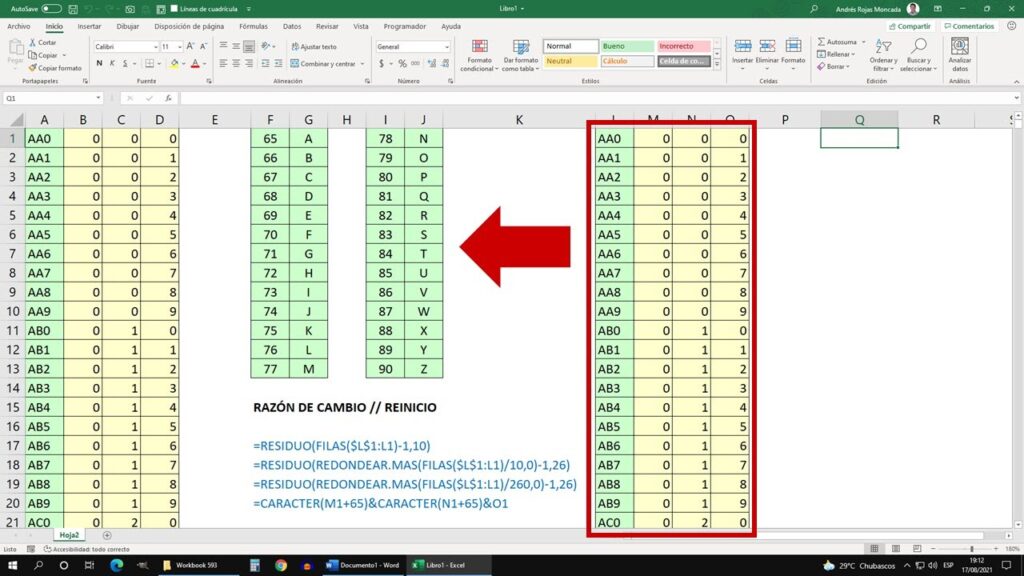Image resolution: width=1024 pixels, height=576 pixels.
Task: Apply the Bueno cell style
Action: (x=627, y=46)
